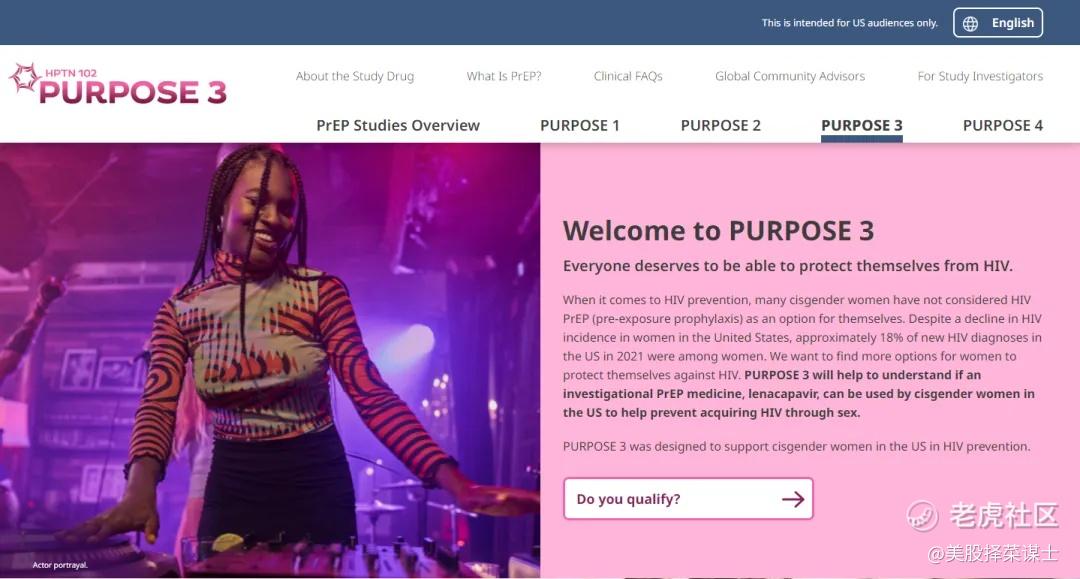Open Global Community Advisors link
1080x579 pixels.
click(x=790, y=76)
